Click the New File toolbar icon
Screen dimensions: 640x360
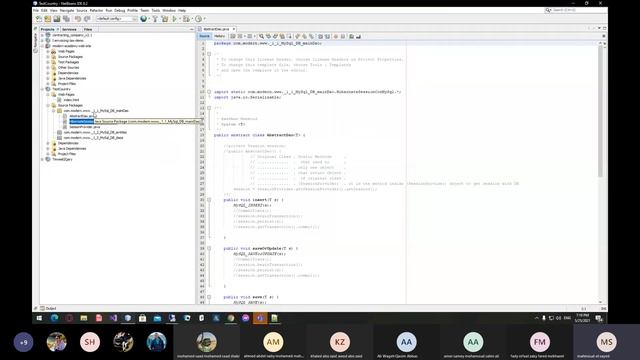pos(39,19)
